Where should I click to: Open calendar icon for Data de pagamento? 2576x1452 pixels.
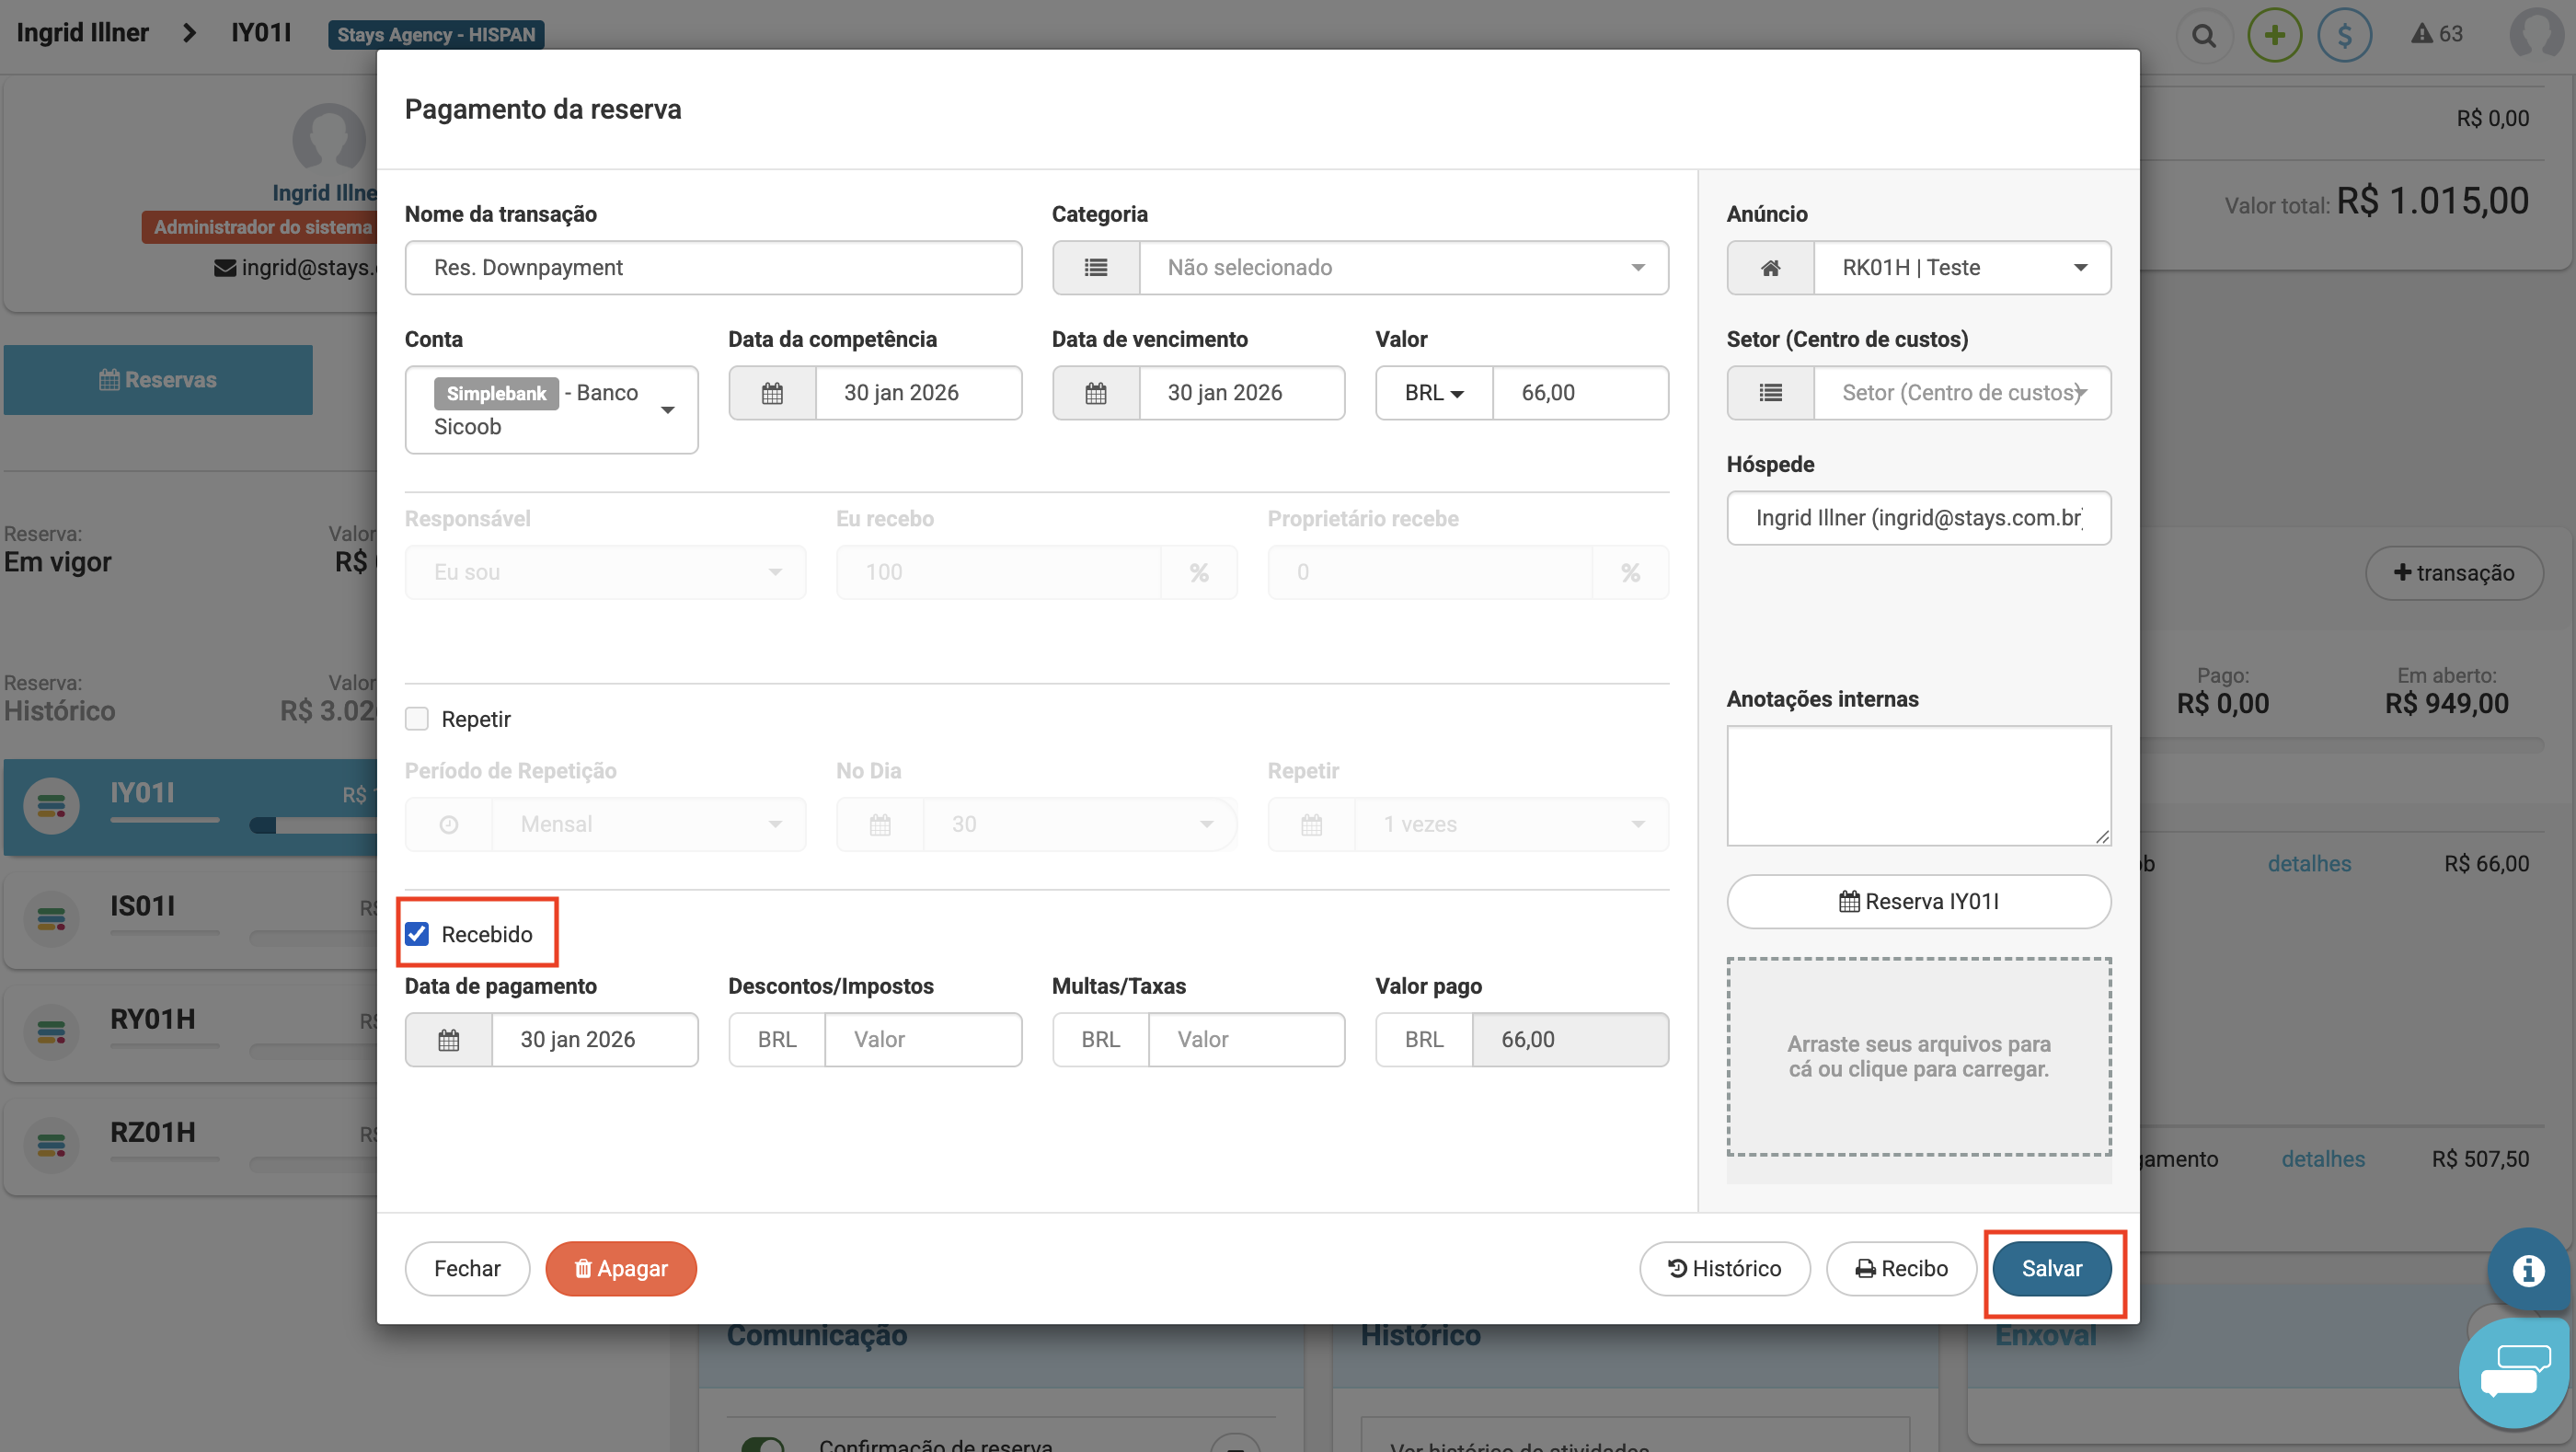point(448,1040)
